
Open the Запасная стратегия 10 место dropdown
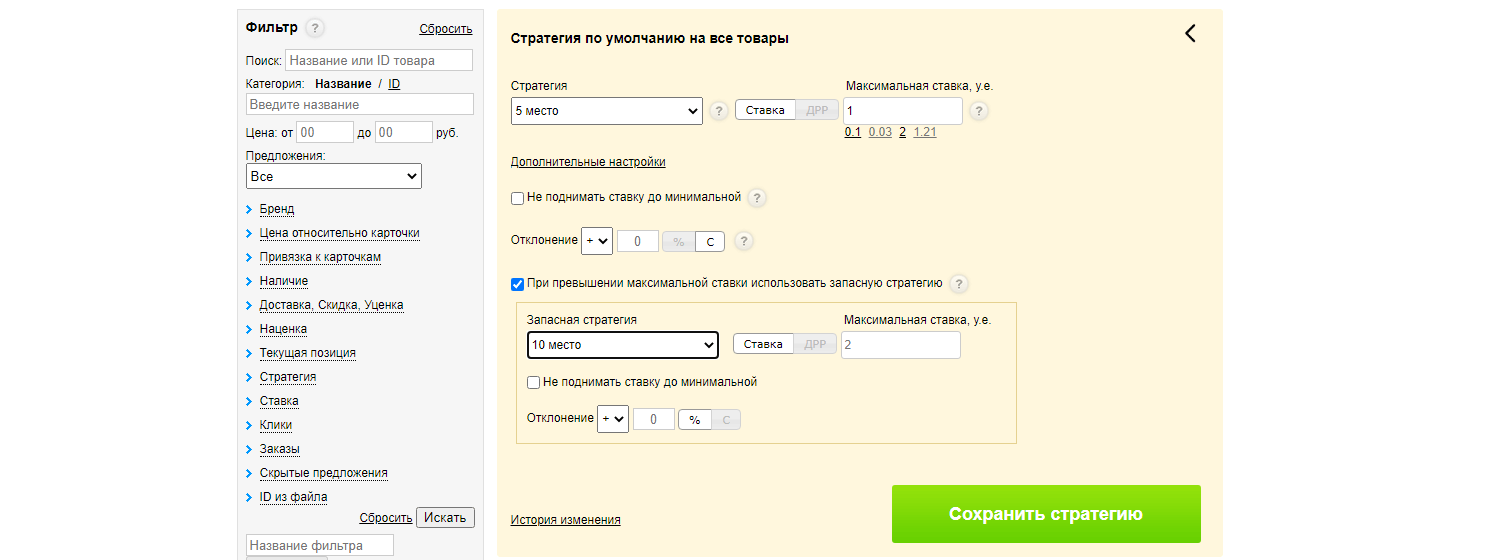[x=623, y=345]
